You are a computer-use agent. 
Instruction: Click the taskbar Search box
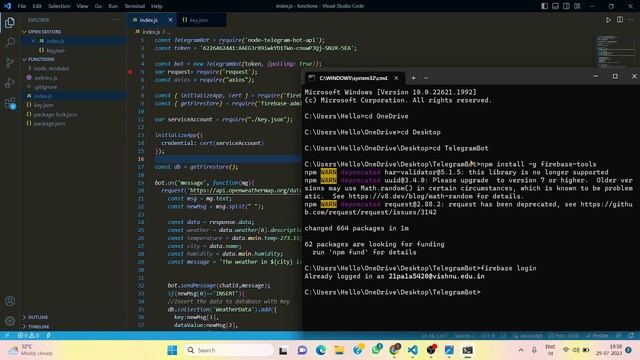tap(229, 350)
